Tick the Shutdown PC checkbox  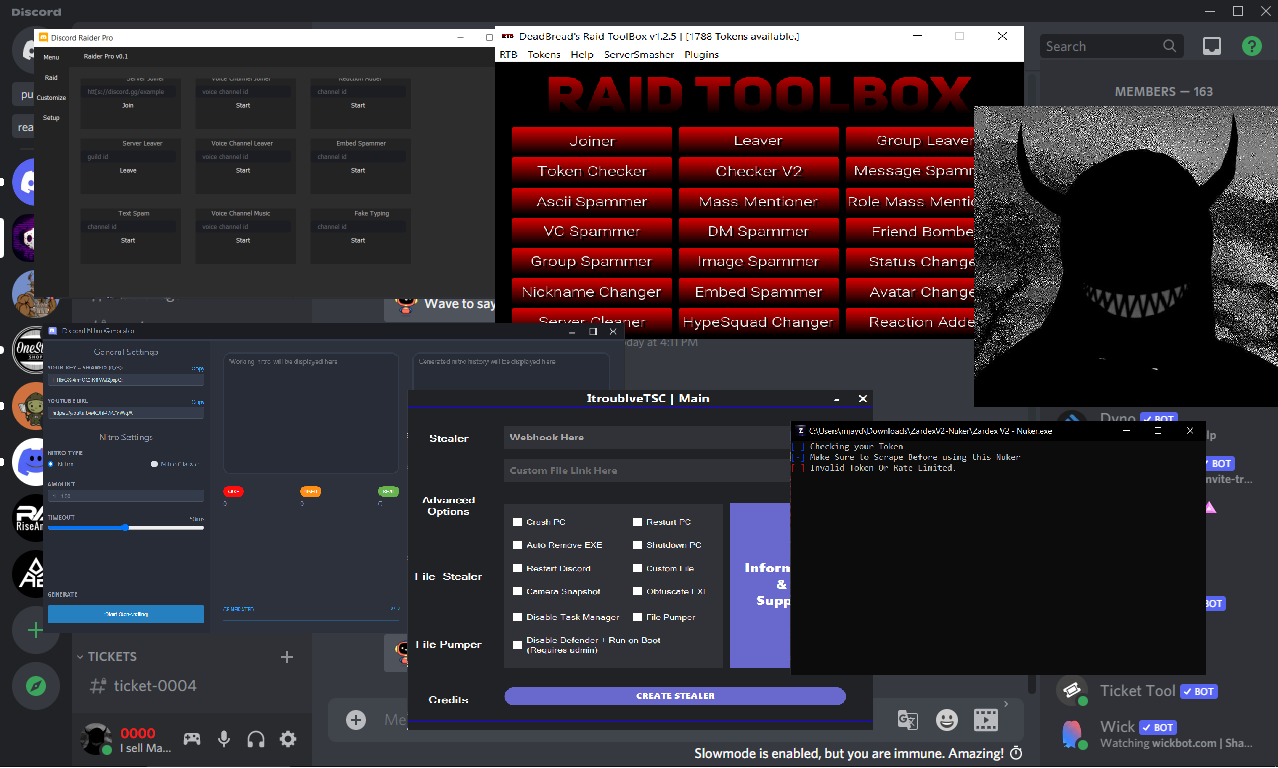(x=637, y=545)
